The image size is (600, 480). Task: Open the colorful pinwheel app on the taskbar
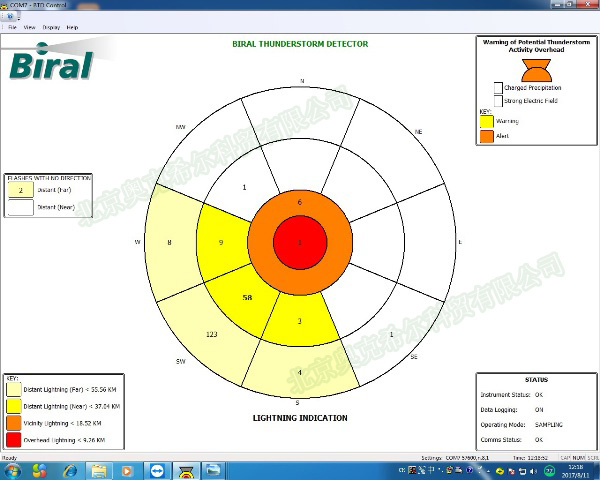[39, 471]
